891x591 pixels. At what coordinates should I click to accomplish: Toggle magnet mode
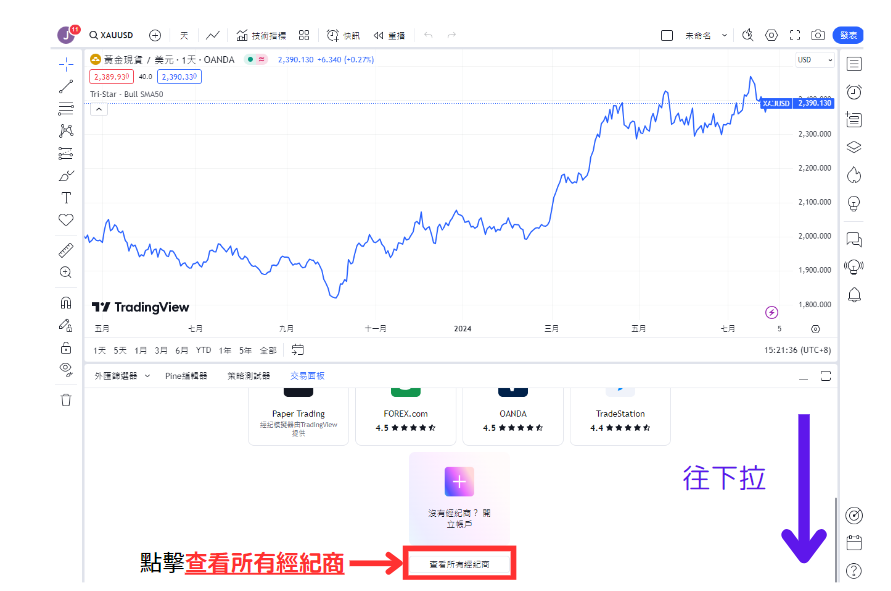[66, 303]
